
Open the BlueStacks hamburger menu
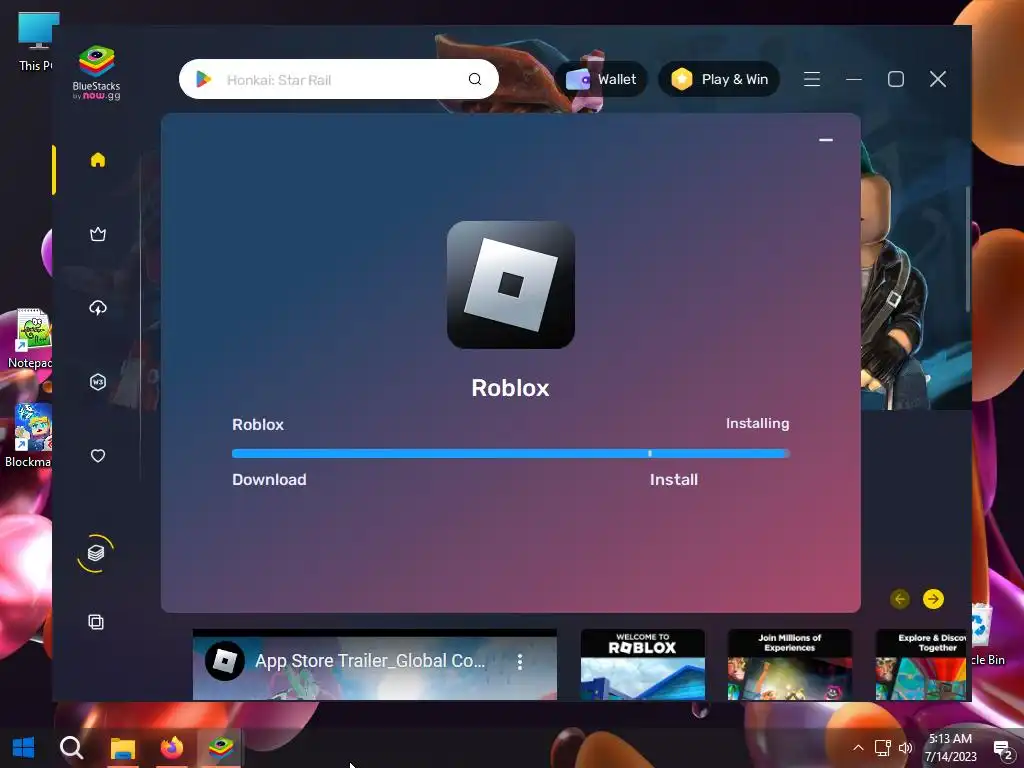coord(812,79)
